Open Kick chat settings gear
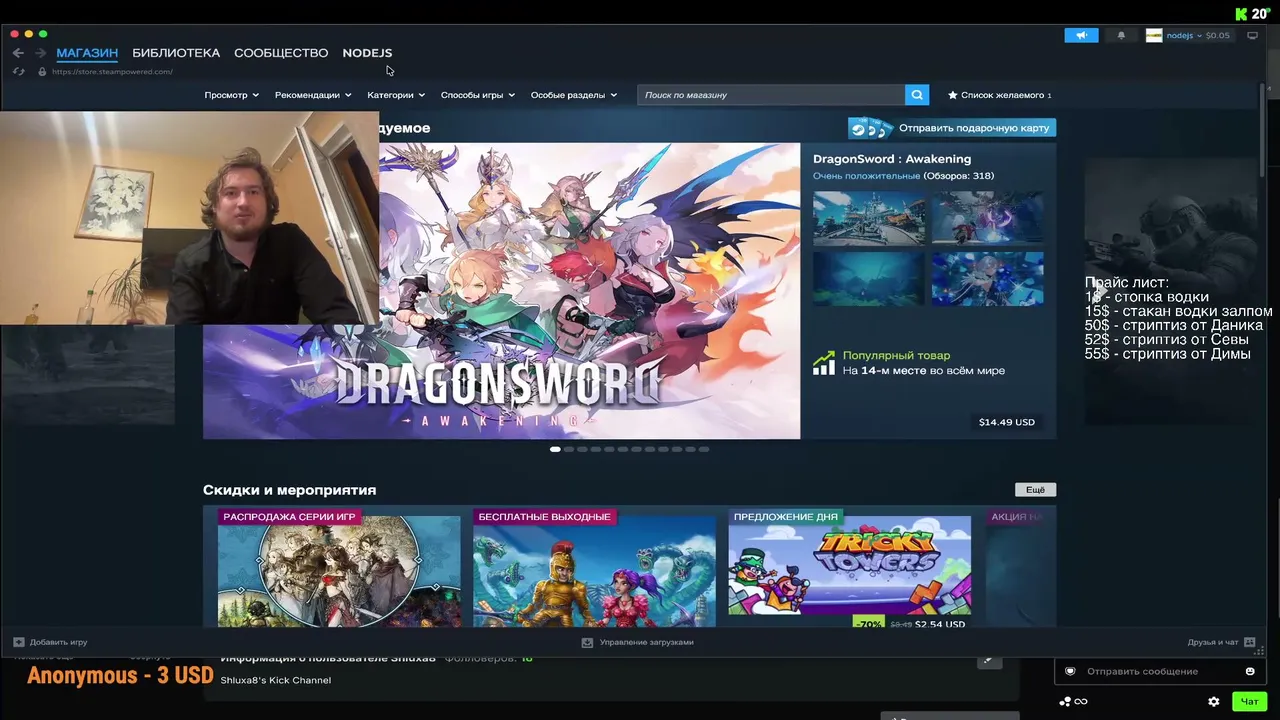The width and height of the screenshot is (1280, 720). pos(1214,702)
